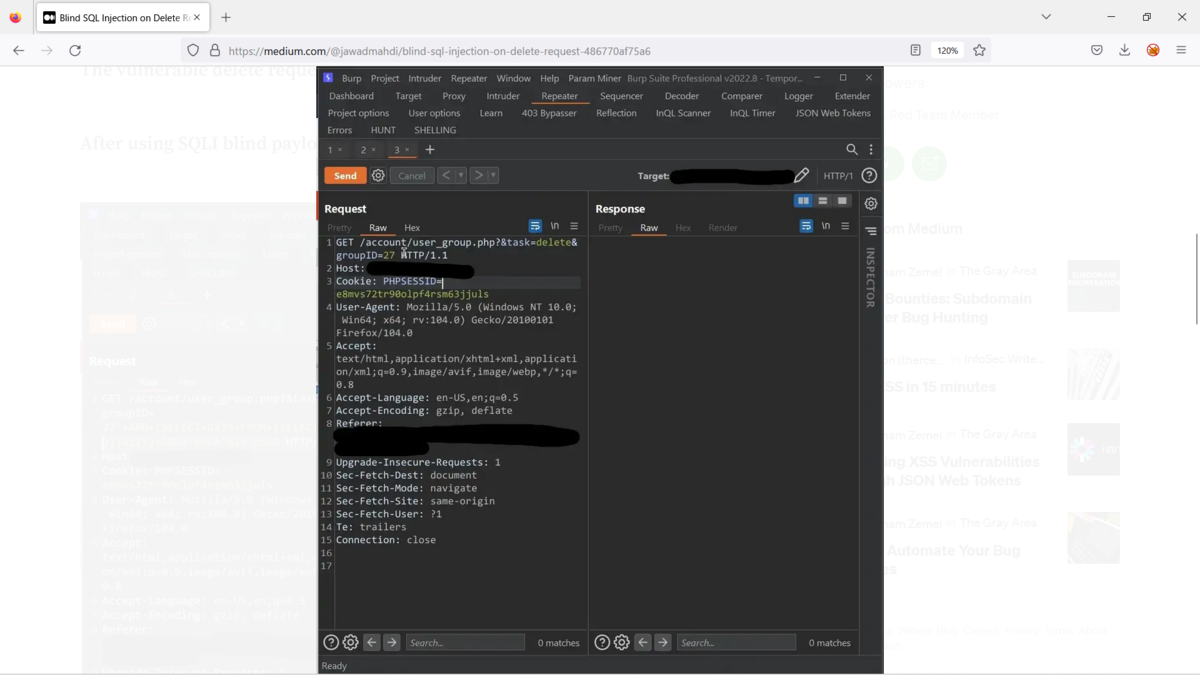Open request search settings gear
Viewport: 1200px width, 675px height.
(x=351, y=642)
